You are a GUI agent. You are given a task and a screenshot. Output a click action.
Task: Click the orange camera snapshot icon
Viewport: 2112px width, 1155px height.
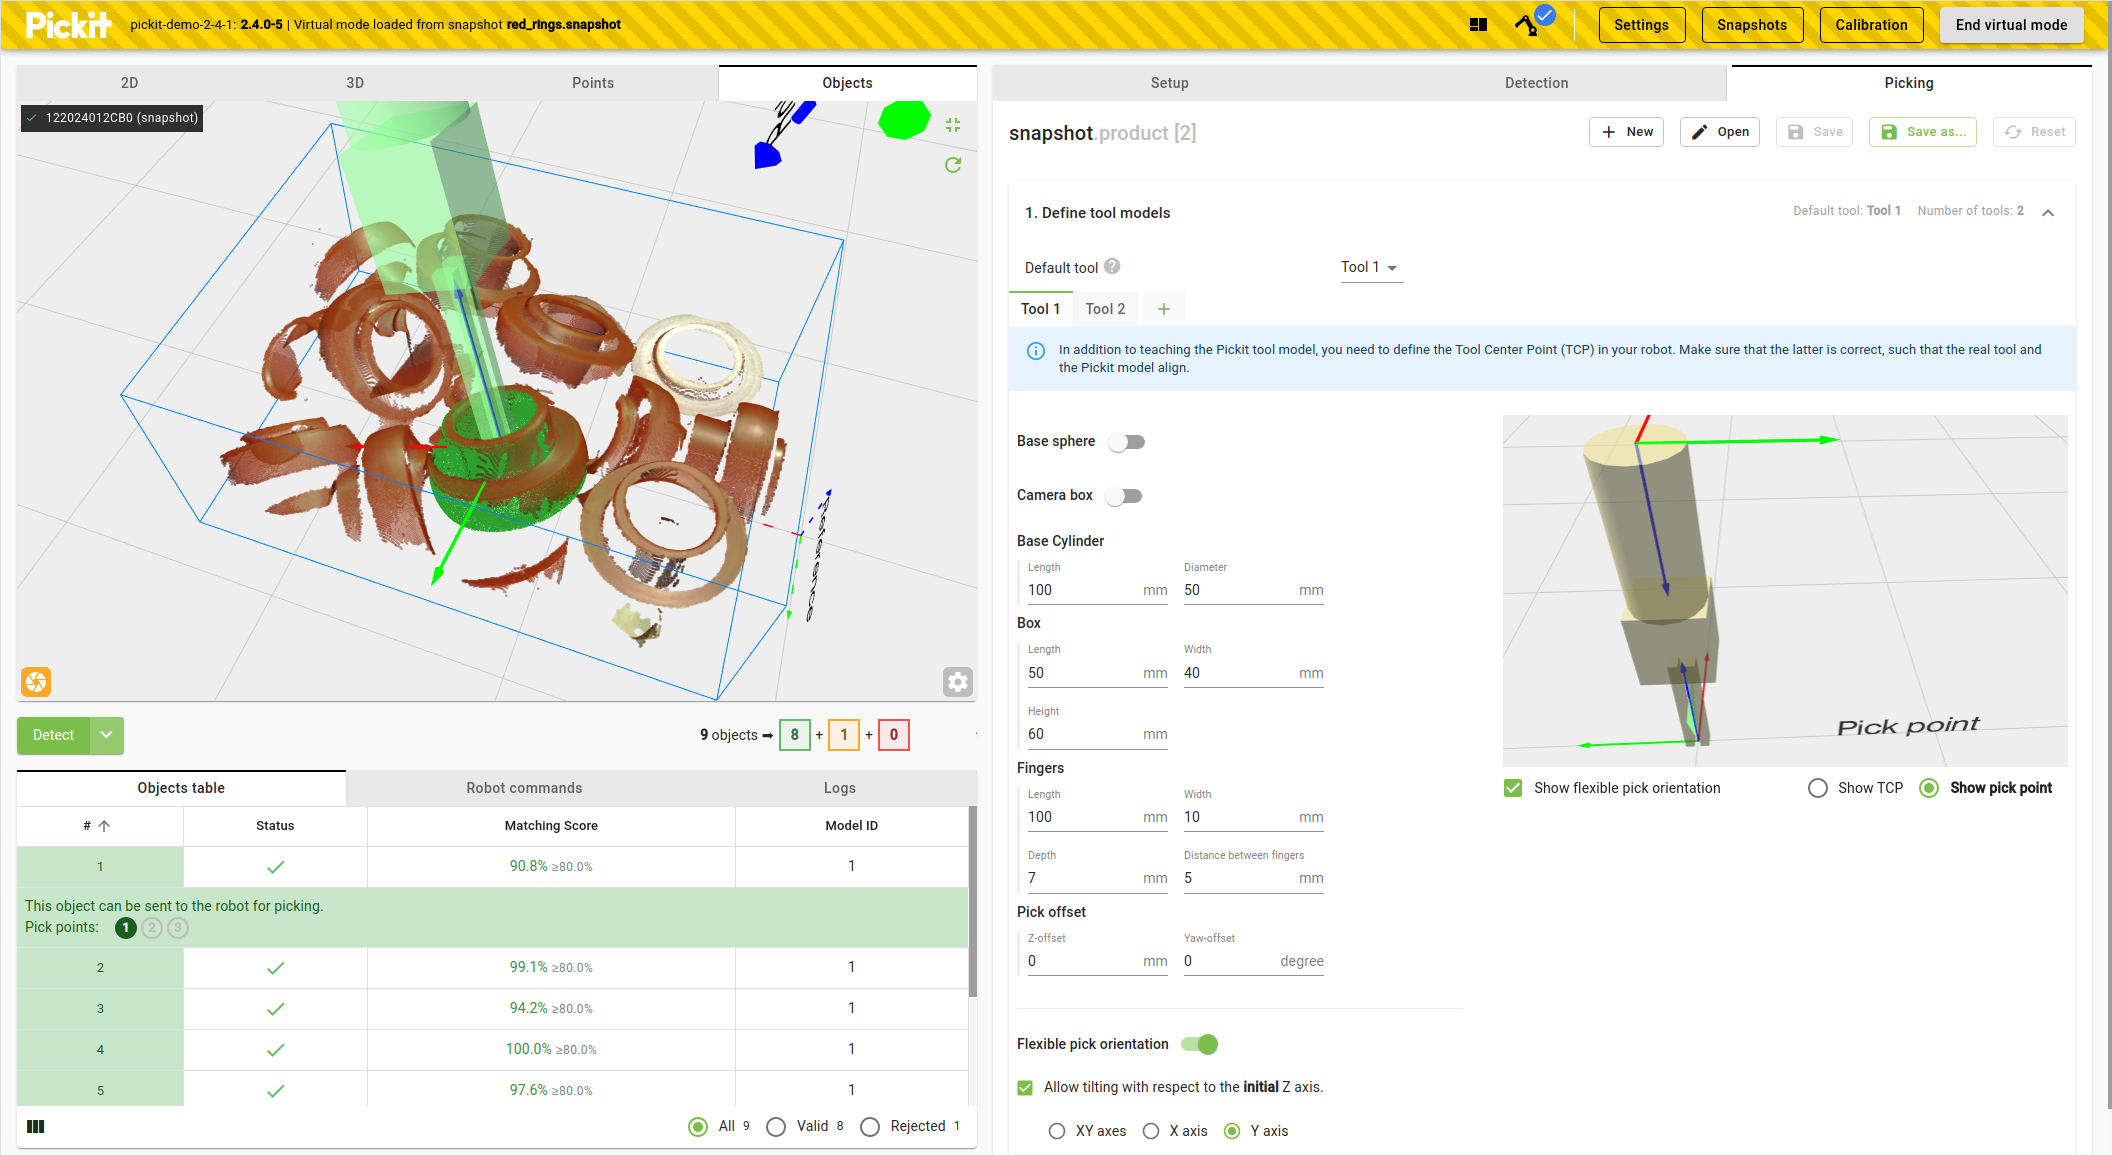click(36, 682)
